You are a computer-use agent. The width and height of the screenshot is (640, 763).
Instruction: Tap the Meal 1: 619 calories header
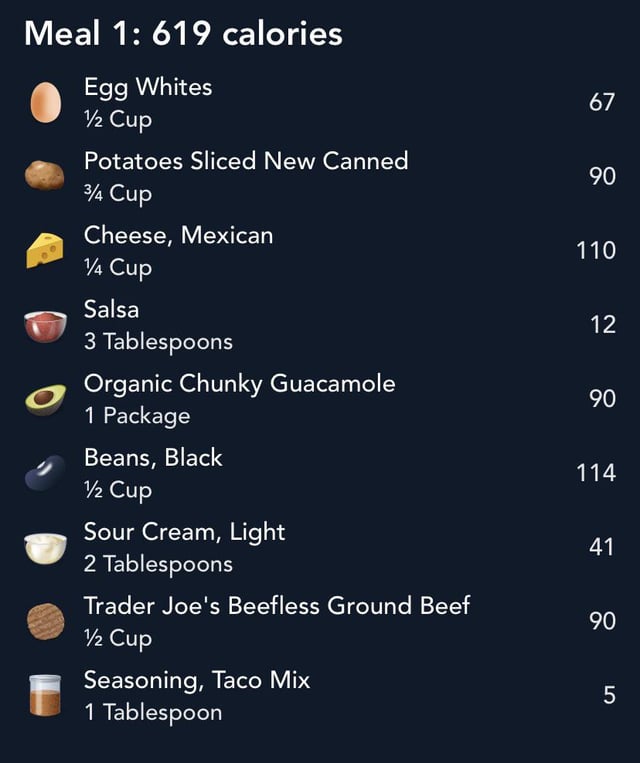coord(183,34)
